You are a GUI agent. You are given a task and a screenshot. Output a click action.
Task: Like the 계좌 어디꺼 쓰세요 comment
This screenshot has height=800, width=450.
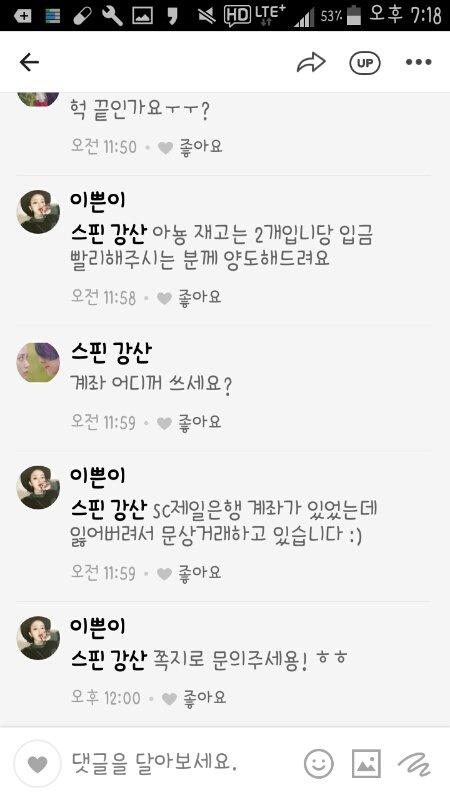190,422
